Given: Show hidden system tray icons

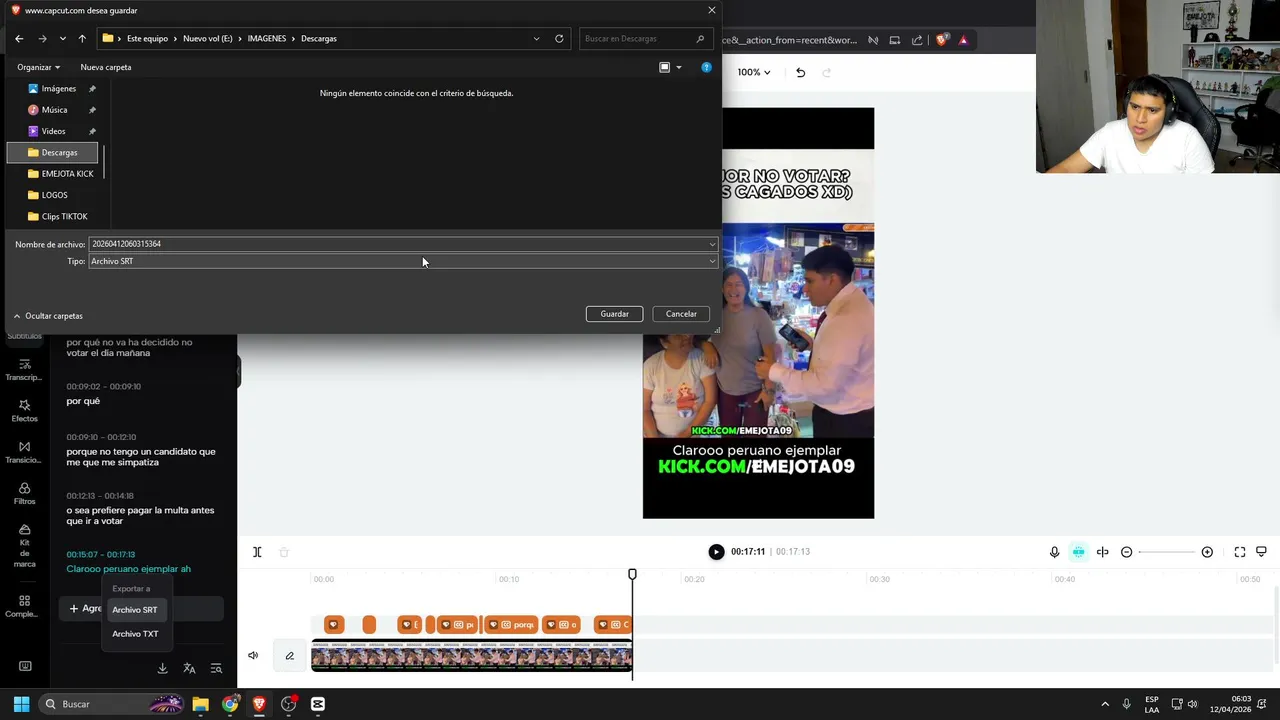Looking at the screenshot, I should pyautogui.click(x=1105, y=704).
